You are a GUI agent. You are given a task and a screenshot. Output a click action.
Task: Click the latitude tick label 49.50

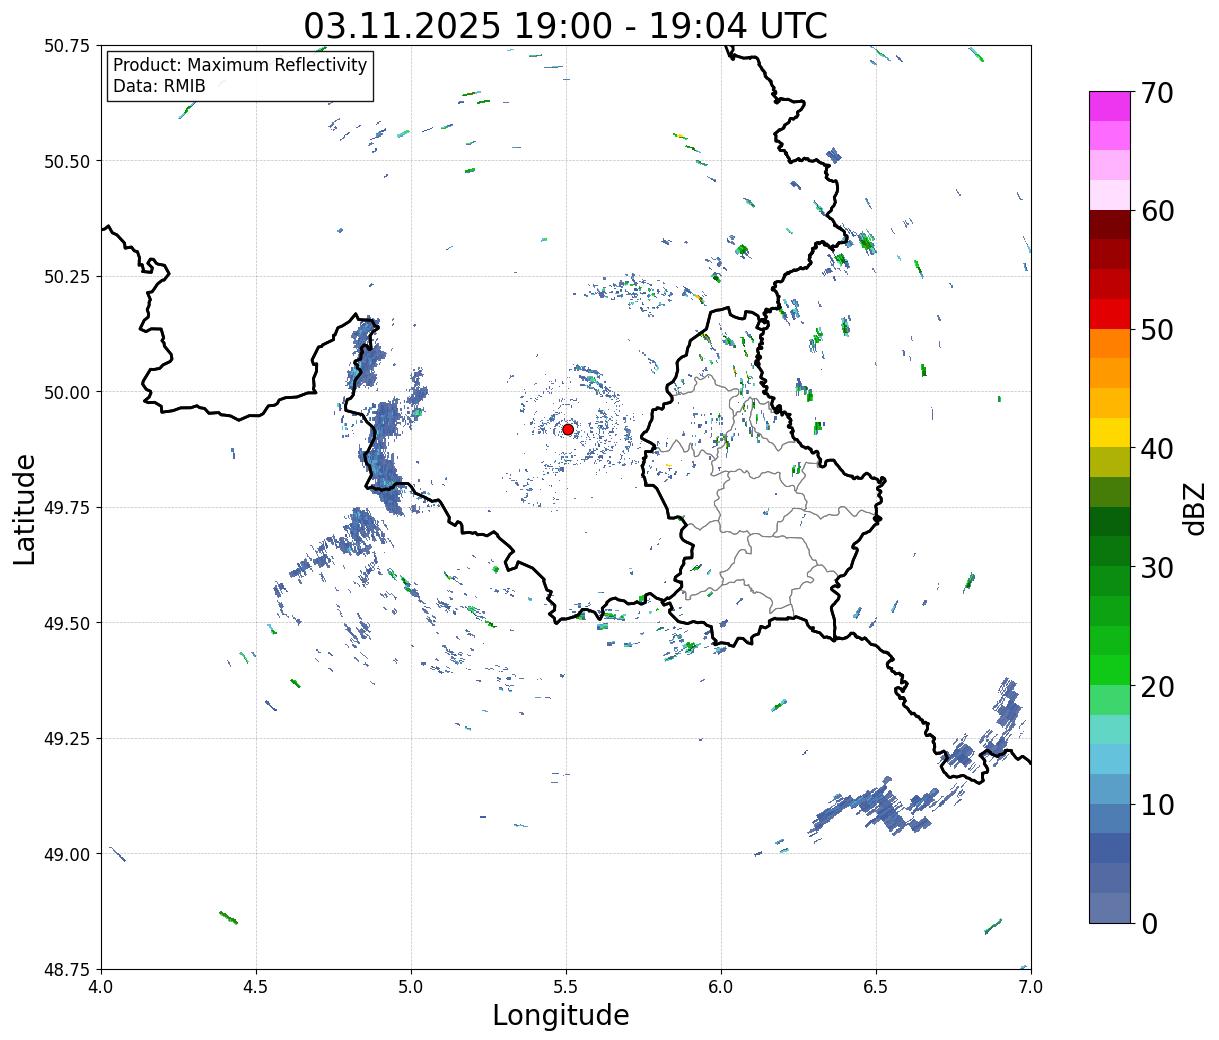pos(66,623)
